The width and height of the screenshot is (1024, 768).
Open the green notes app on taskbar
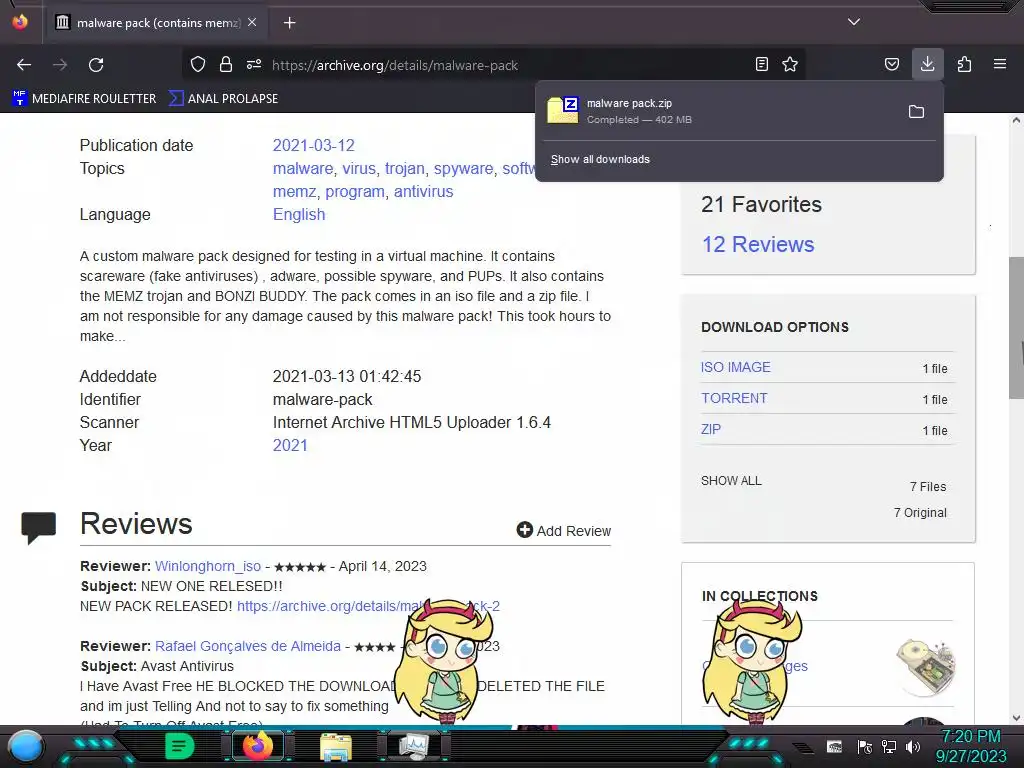click(x=179, y=746)
